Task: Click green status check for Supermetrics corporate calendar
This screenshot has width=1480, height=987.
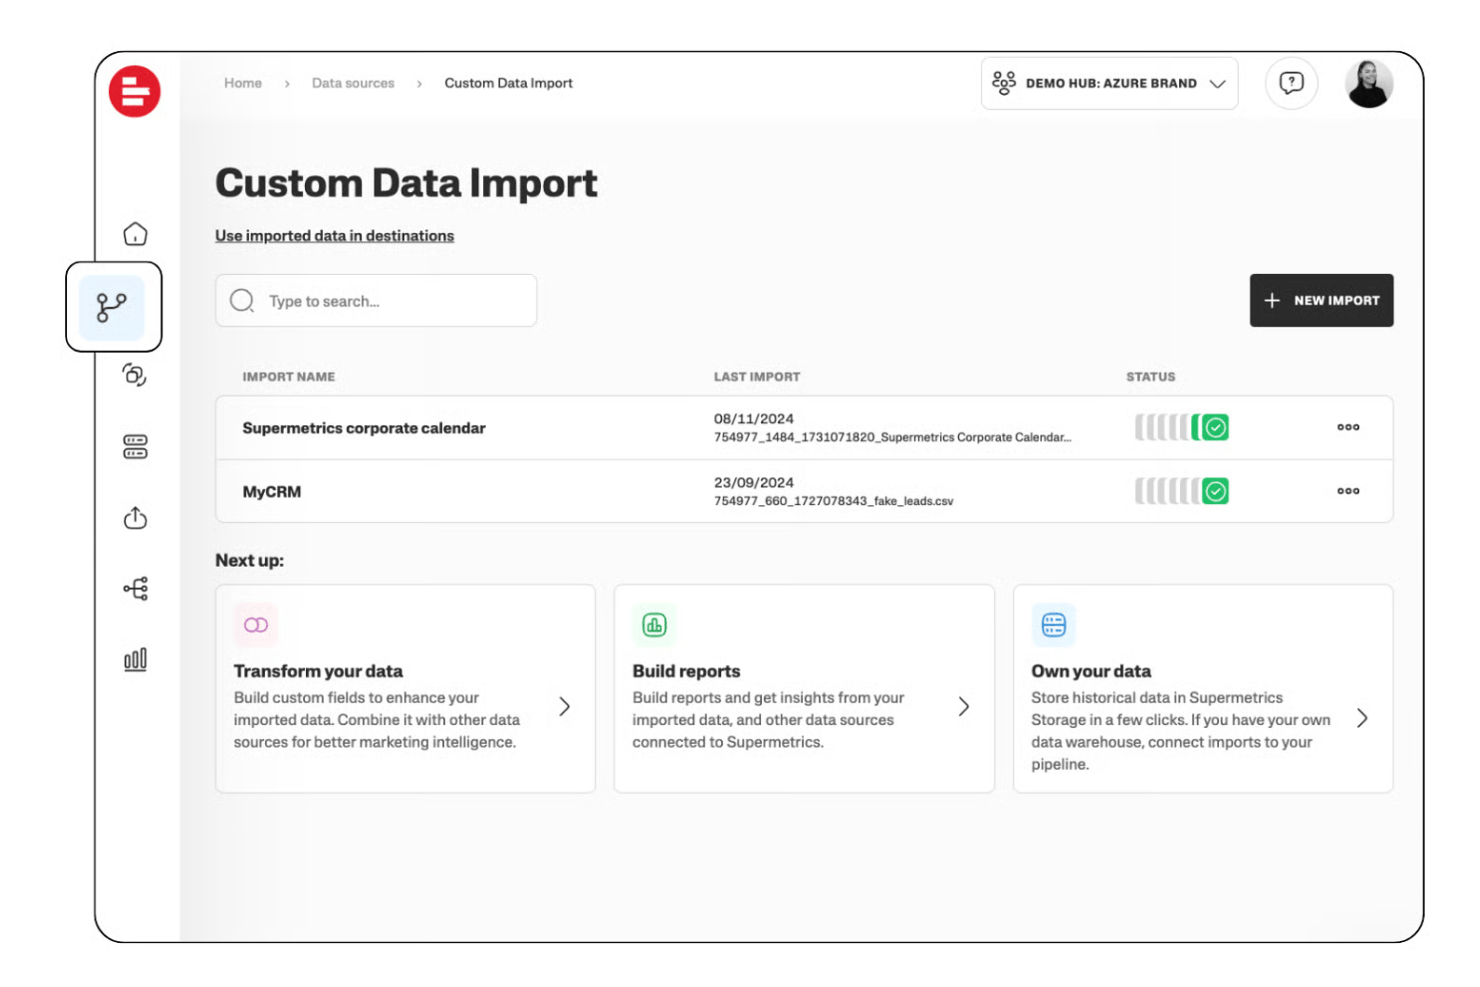Action: pyautogui.click(x=1215, y=428)
